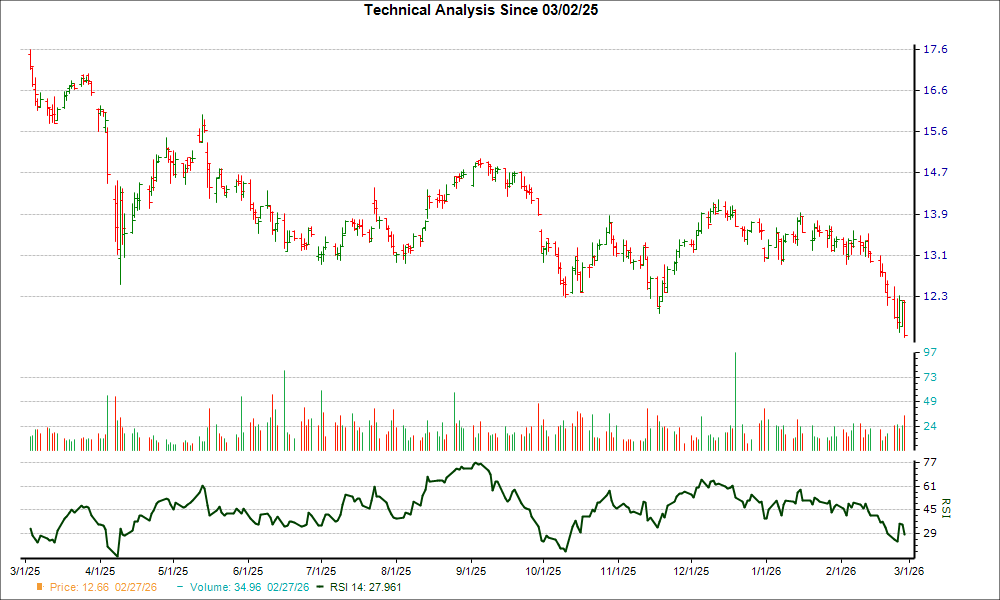Select the 3/1/25 starting date axis label
1000x600 pixels.
[25, 570]
